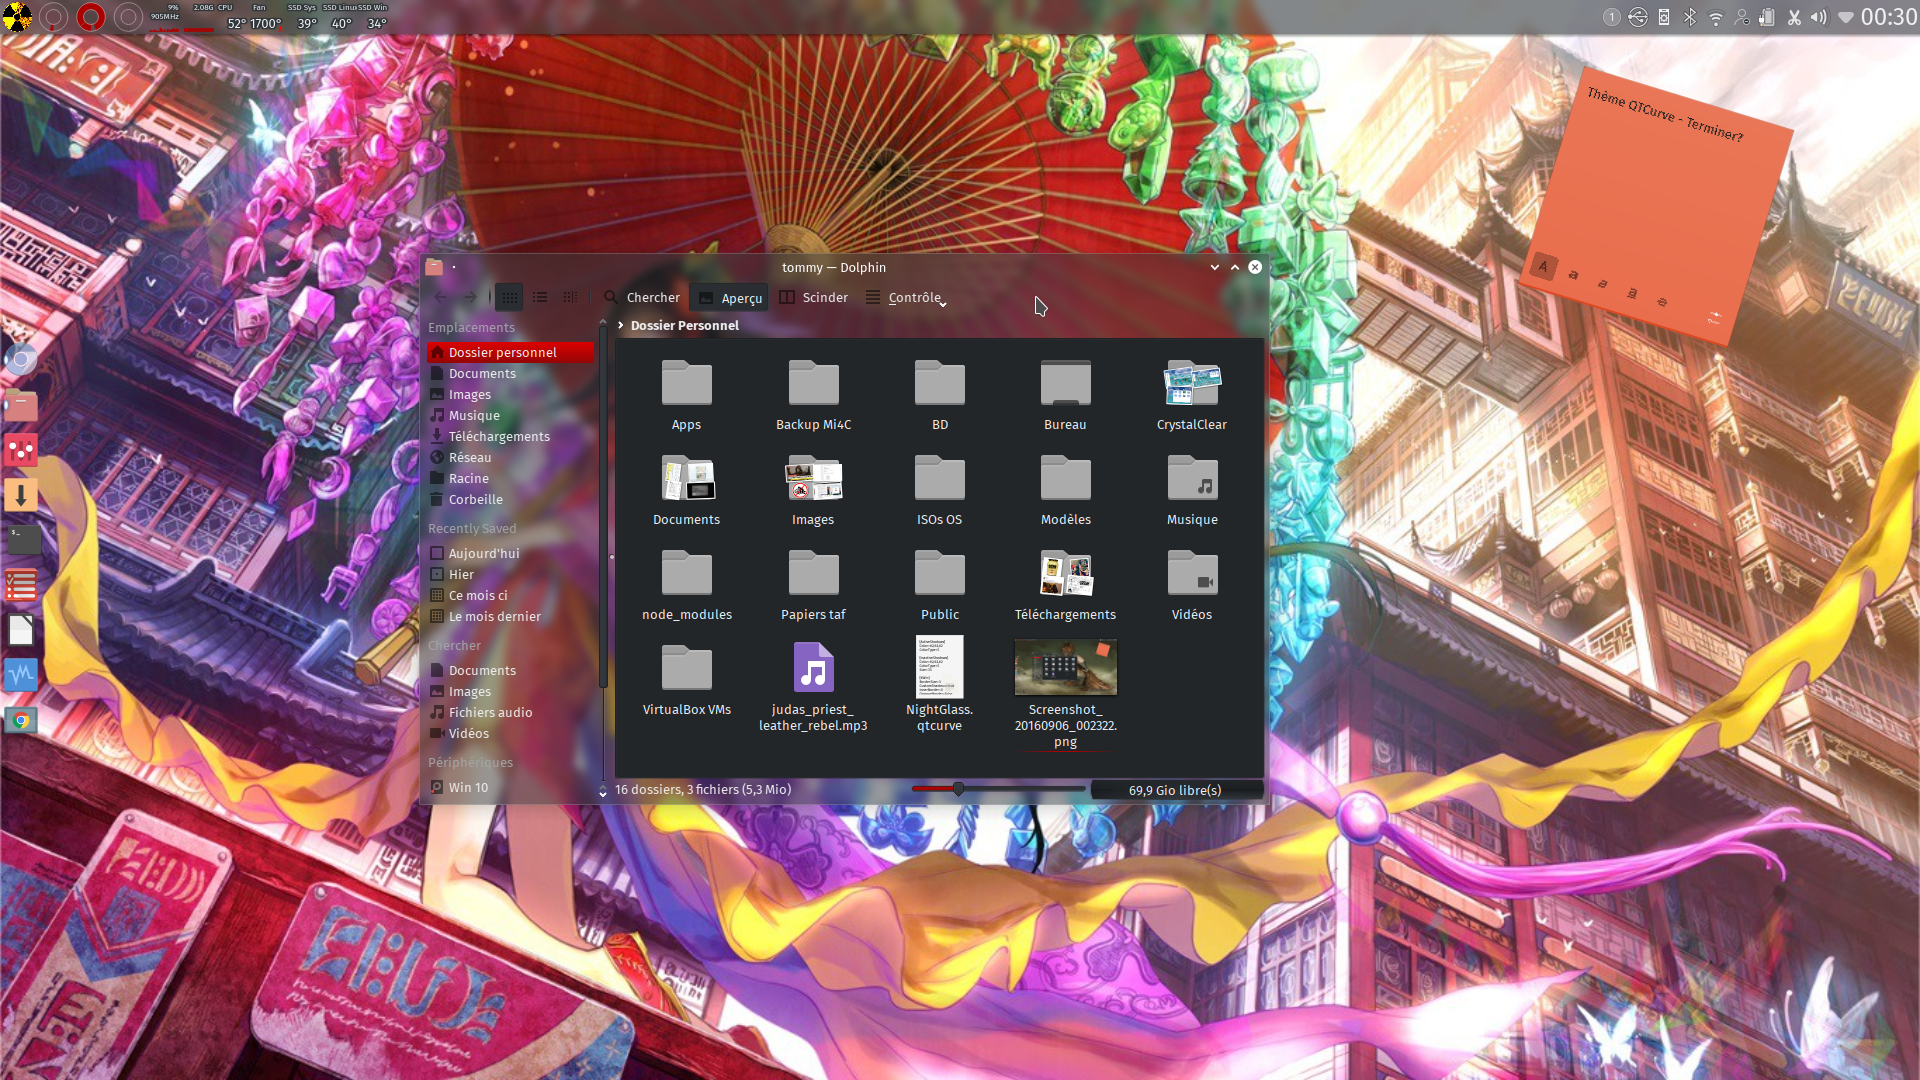Open Bluetooth tray icon

[1690, 17]
